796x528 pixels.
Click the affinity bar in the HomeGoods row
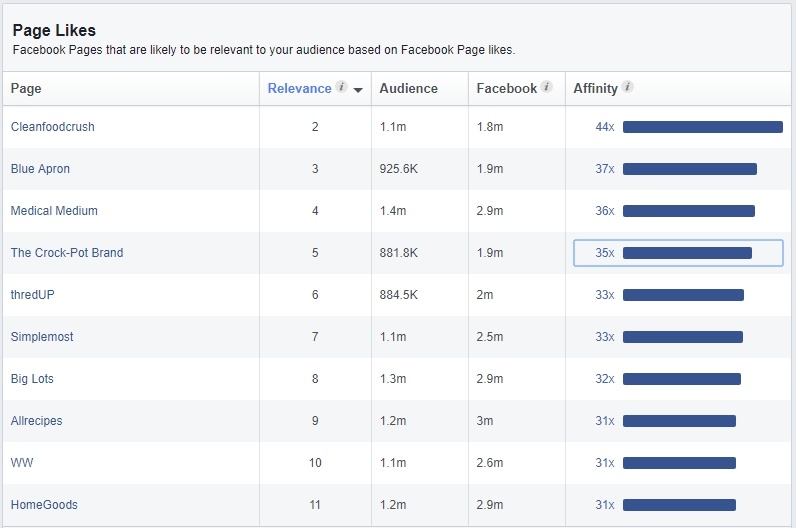click(679, 505)
